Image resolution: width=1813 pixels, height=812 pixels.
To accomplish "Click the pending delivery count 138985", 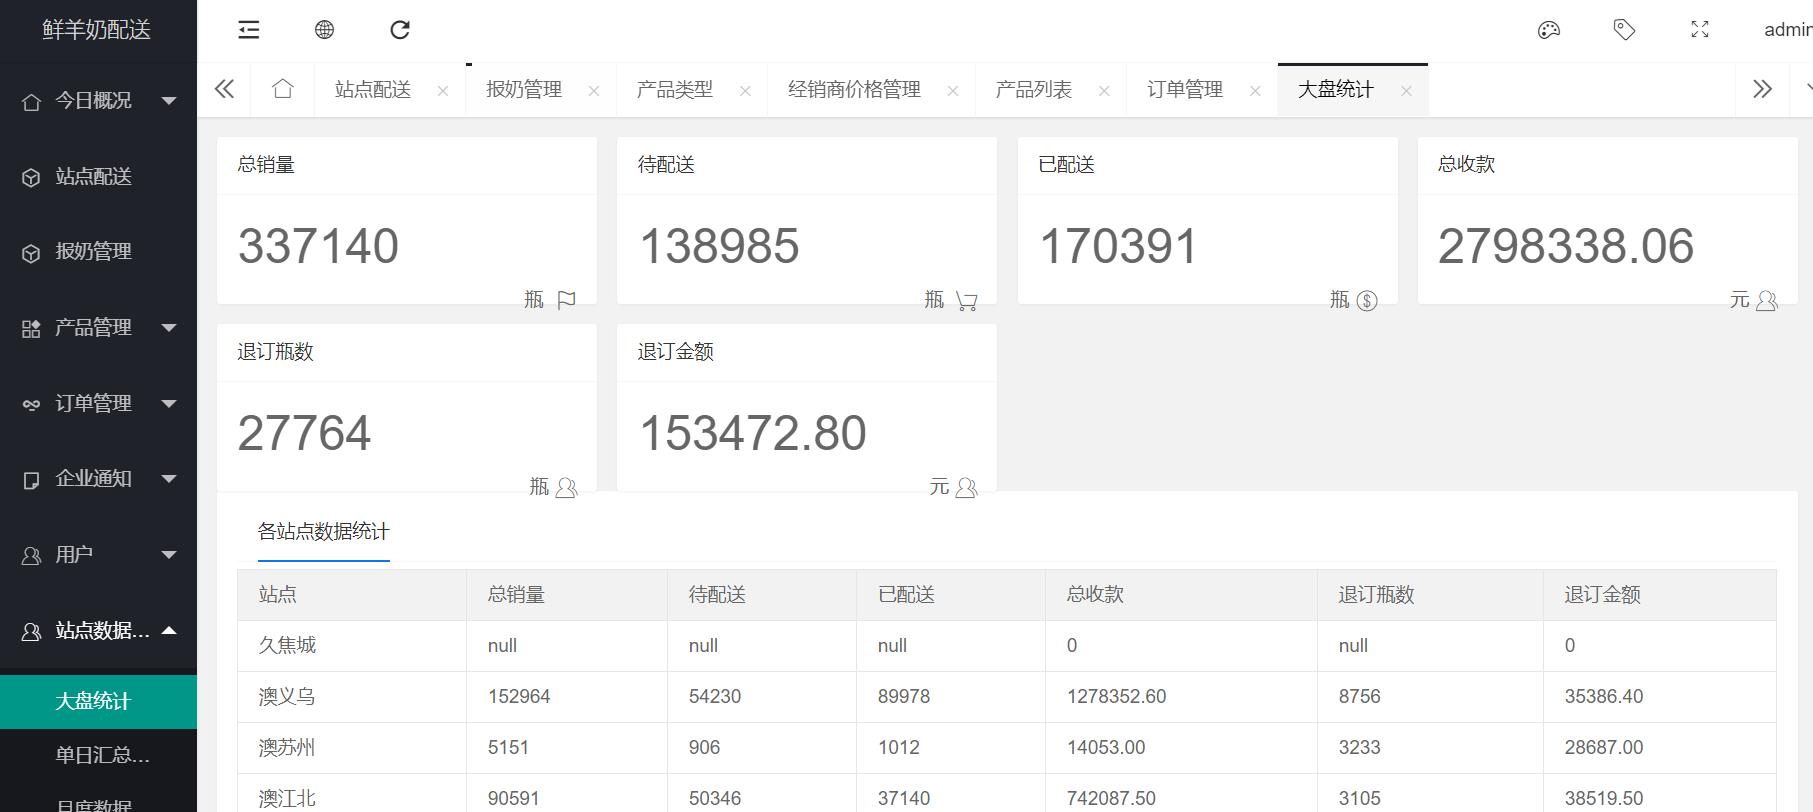I will 719,246.
